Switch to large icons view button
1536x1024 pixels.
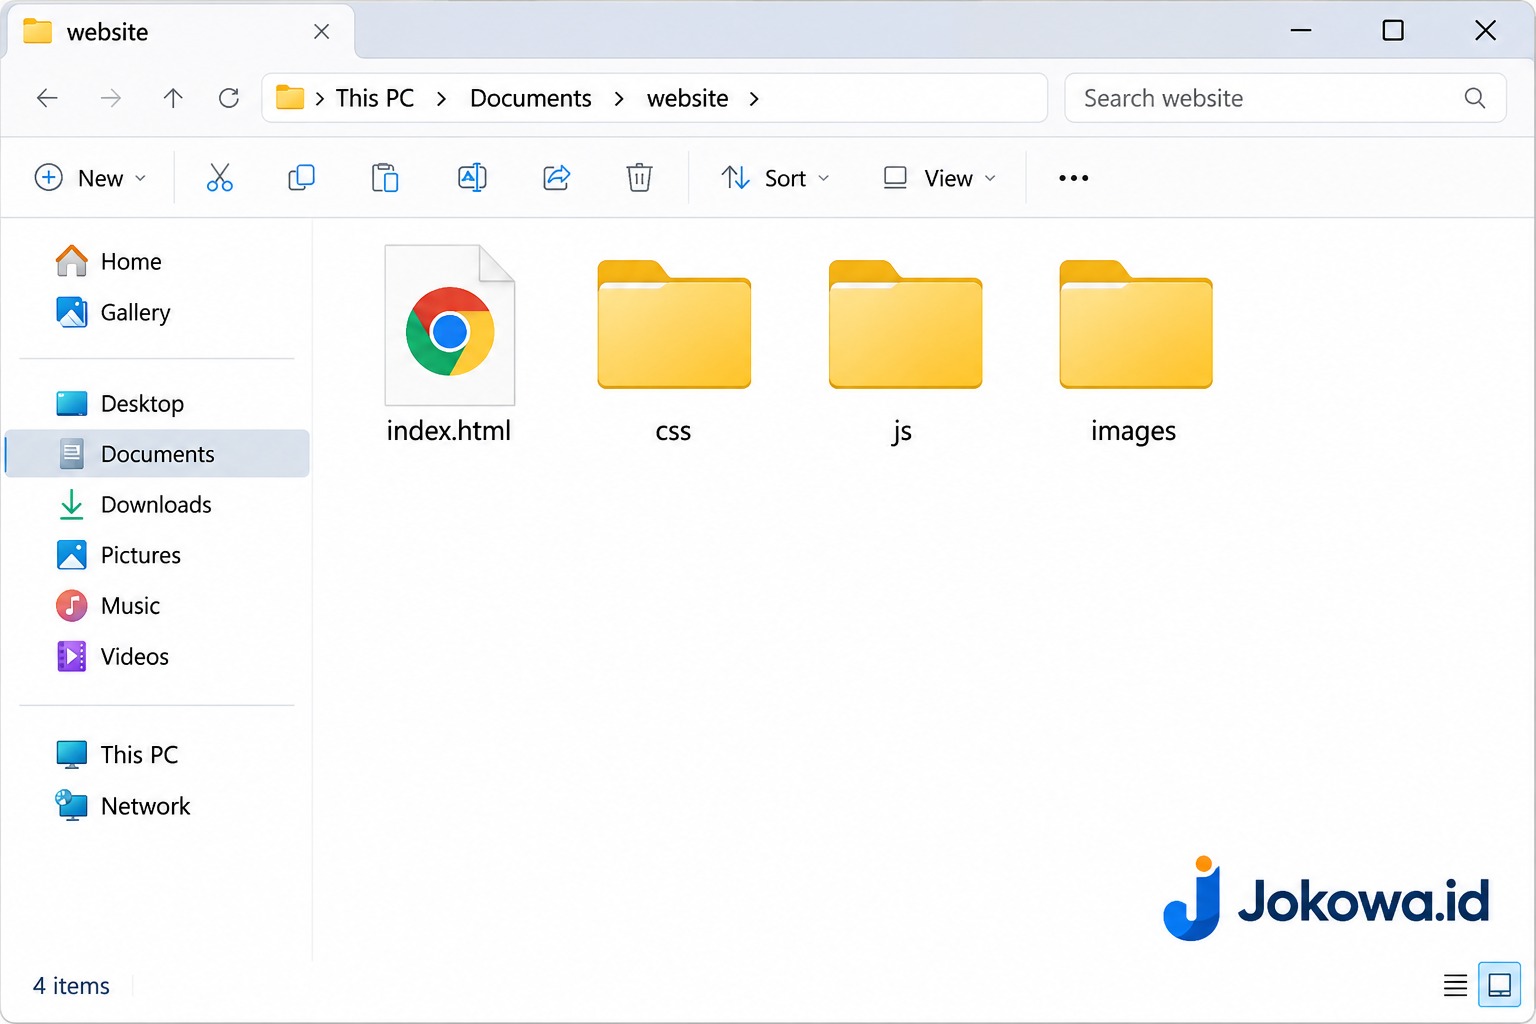click(x=1499, y=985)
